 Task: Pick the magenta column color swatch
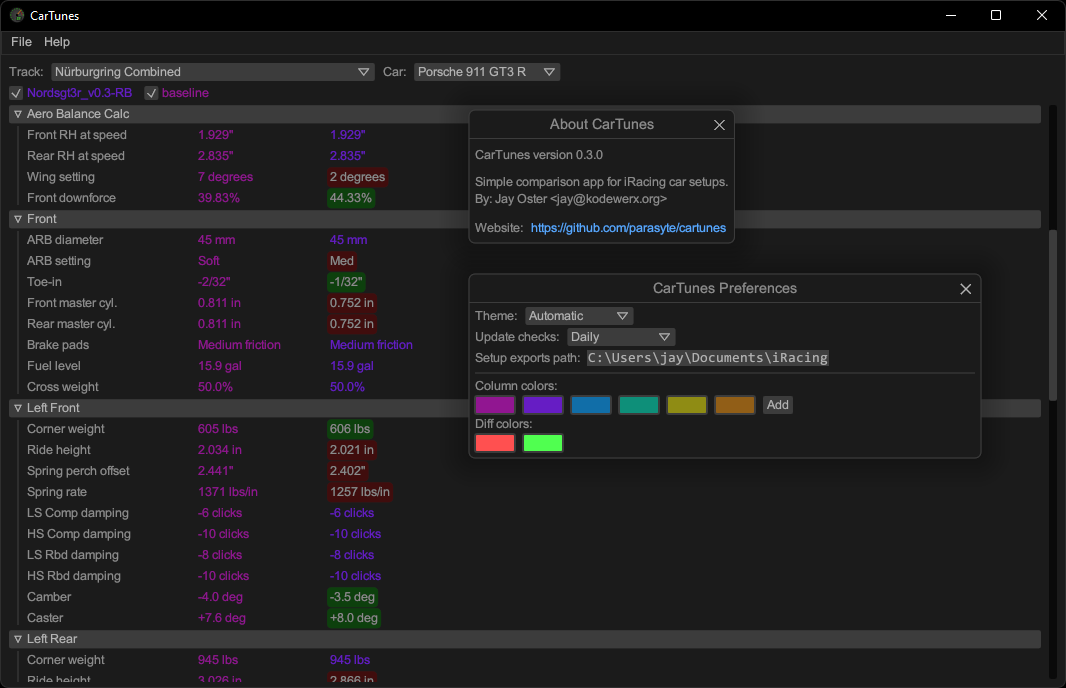click(495, 405)
